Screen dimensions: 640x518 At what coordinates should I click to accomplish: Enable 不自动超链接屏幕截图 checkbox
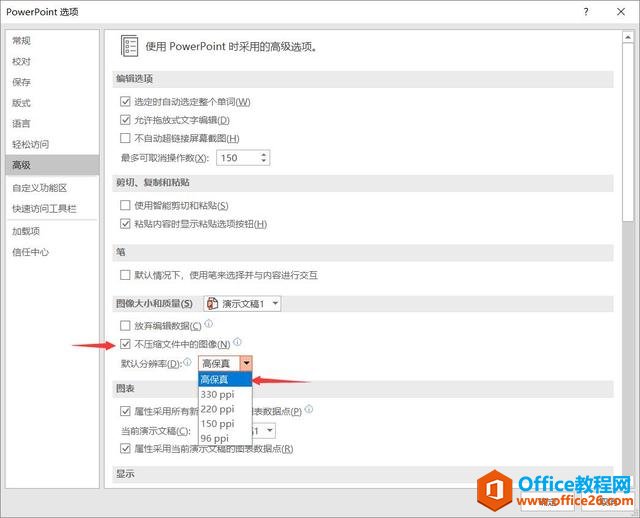point(125,138)
